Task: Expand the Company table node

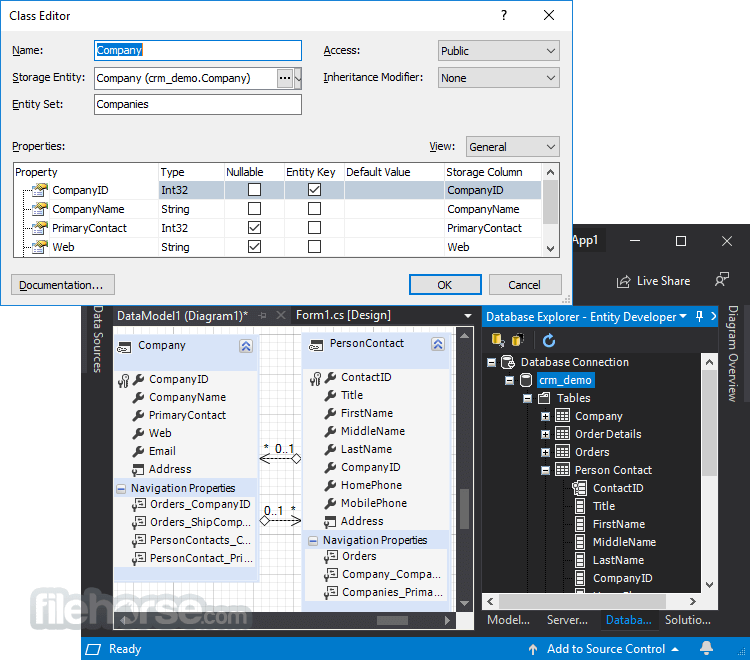Action: (x=545, y=416)
